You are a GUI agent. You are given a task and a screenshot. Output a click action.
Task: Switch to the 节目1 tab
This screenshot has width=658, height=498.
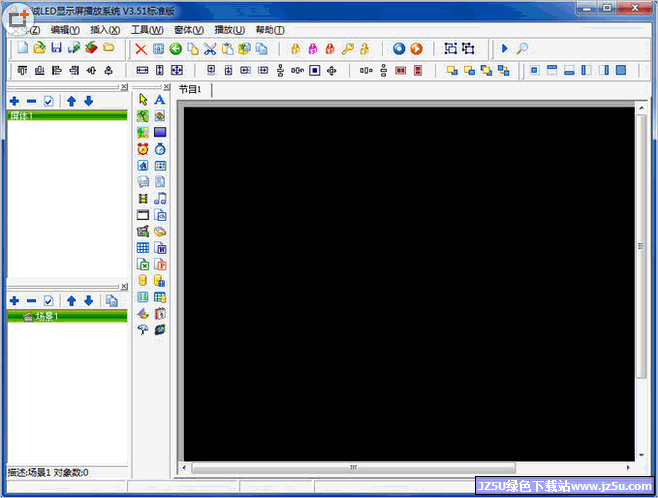tap(190, 89)
